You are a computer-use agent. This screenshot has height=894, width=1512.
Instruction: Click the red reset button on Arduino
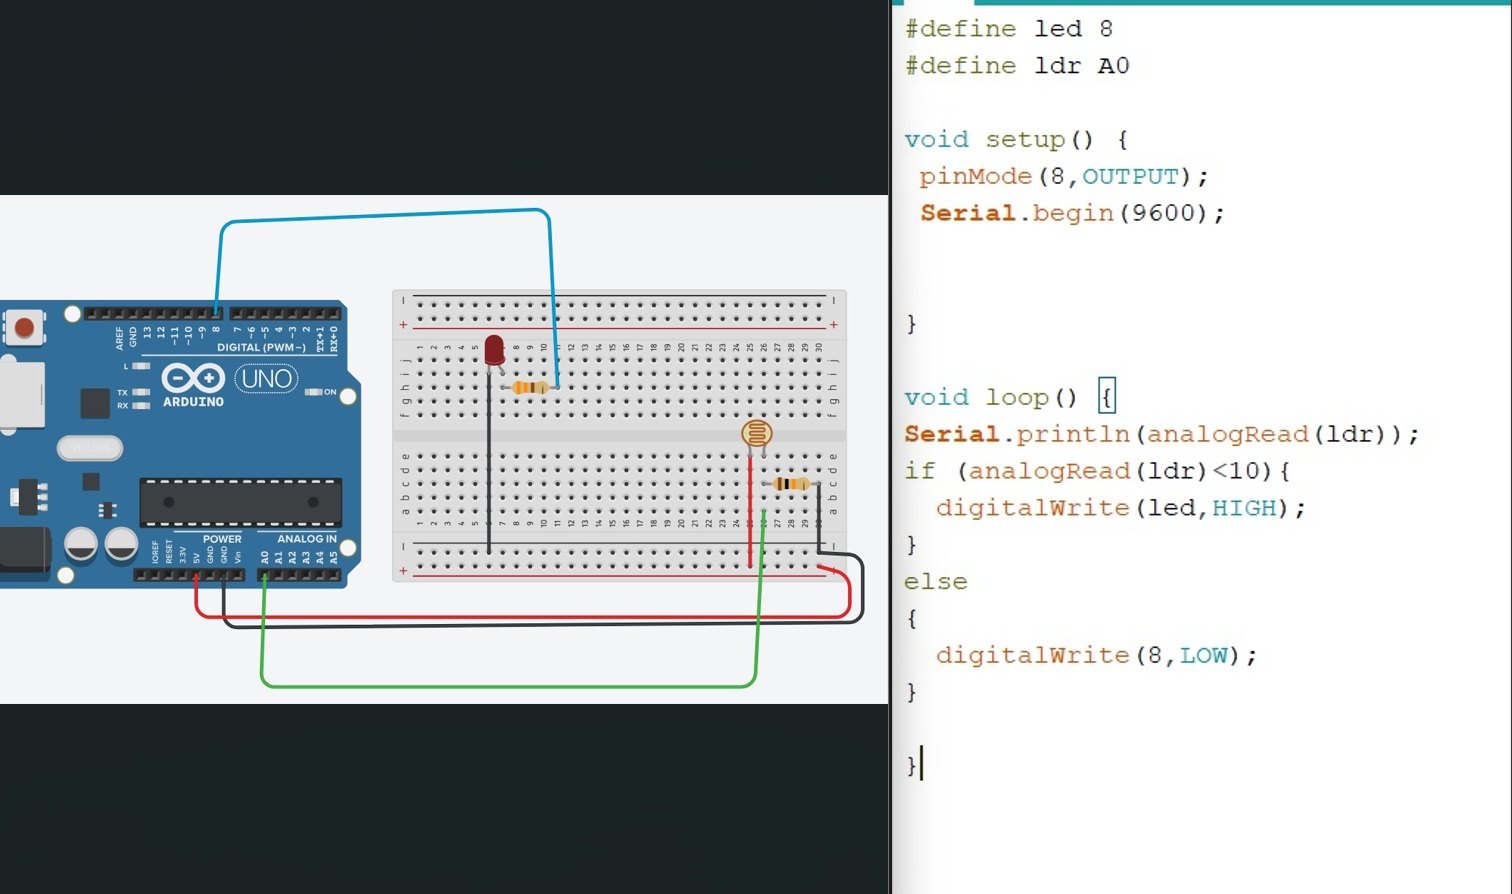[24, 327]
